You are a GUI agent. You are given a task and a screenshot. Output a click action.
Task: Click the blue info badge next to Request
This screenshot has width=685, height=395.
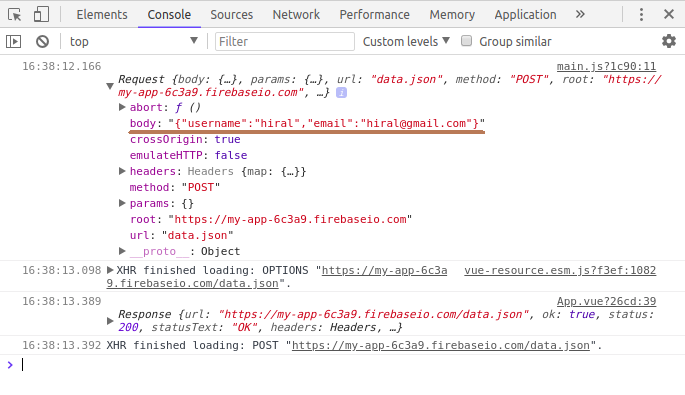click(x=341, y=93)
